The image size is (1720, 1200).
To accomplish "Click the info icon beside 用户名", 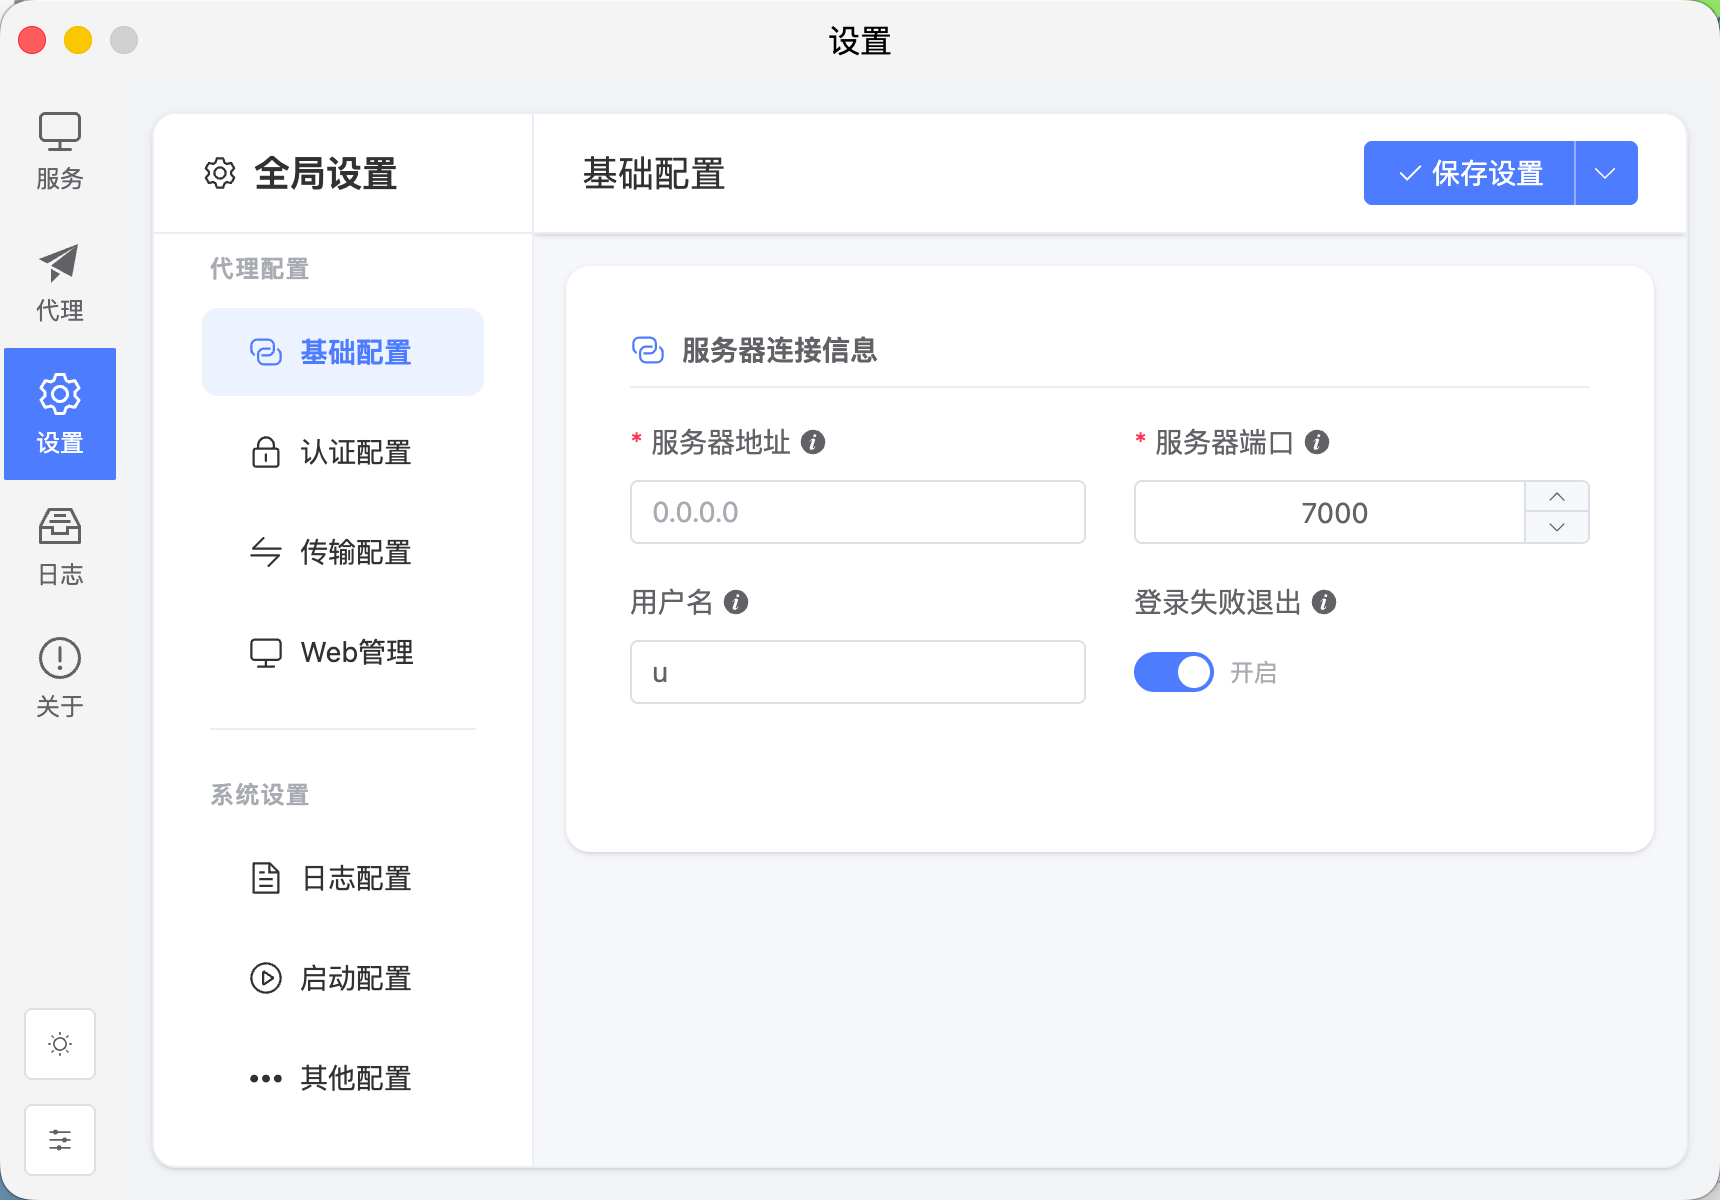I will (737, 602).
